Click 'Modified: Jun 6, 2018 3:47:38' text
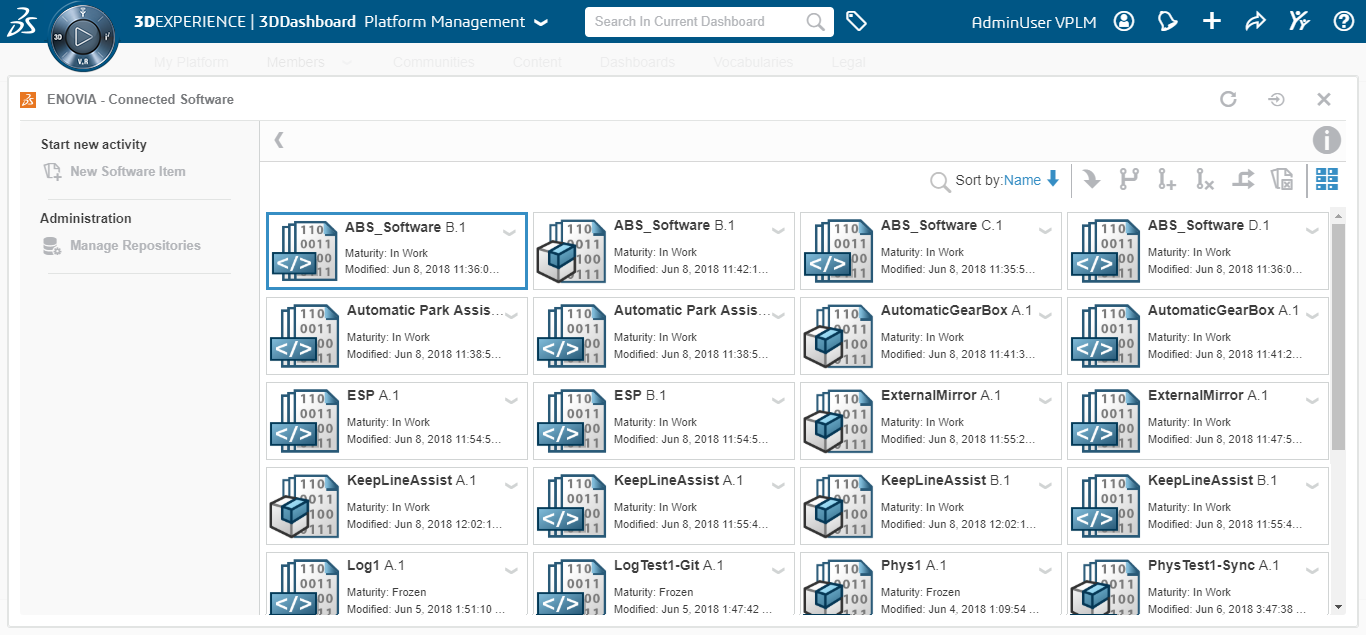The image size is (1366, 635). [1226, 609]
